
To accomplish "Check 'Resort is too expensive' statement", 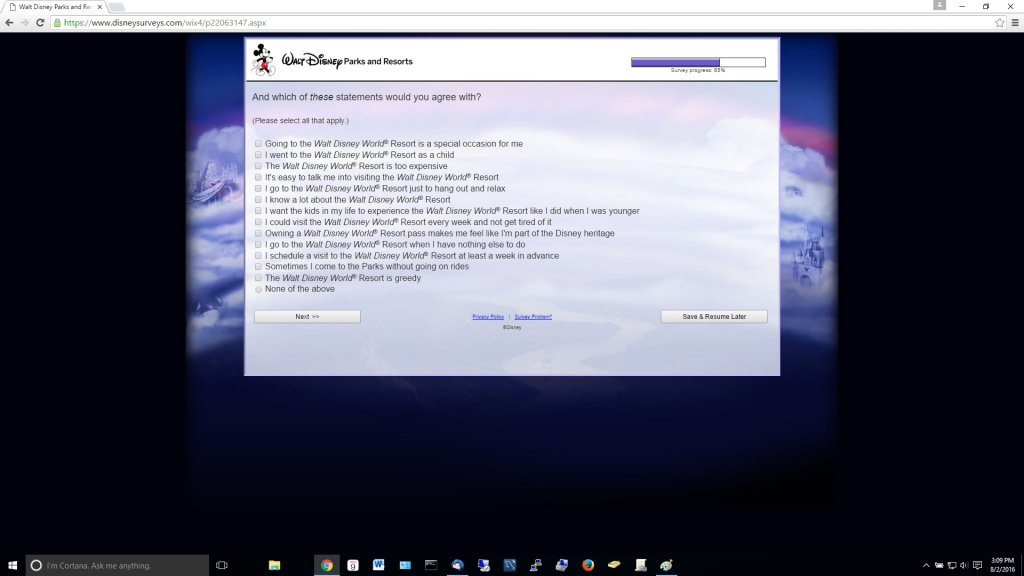I will click(258, 166).
